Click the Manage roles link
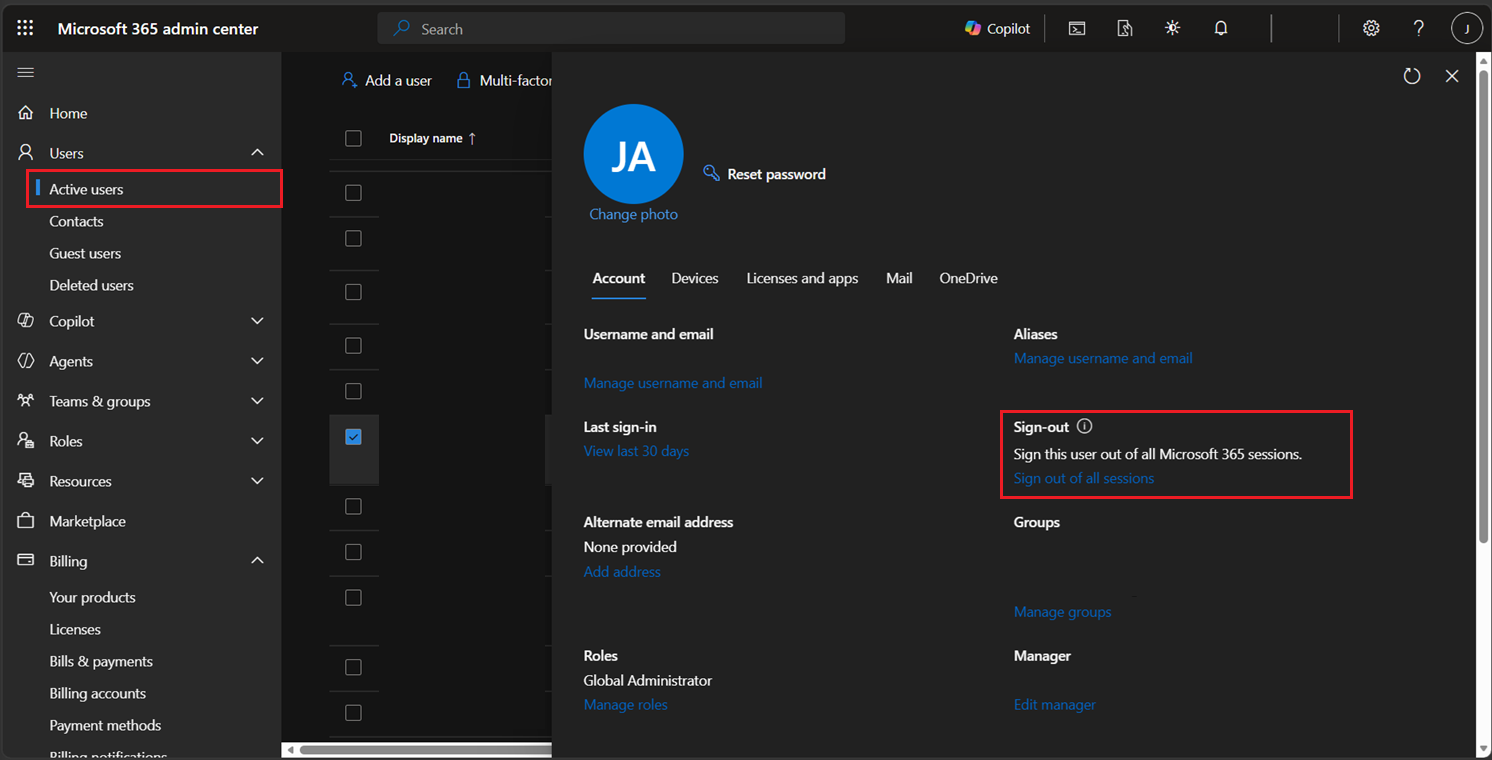The height and width of the screenshot is (760, 1492). click(626, 705)
